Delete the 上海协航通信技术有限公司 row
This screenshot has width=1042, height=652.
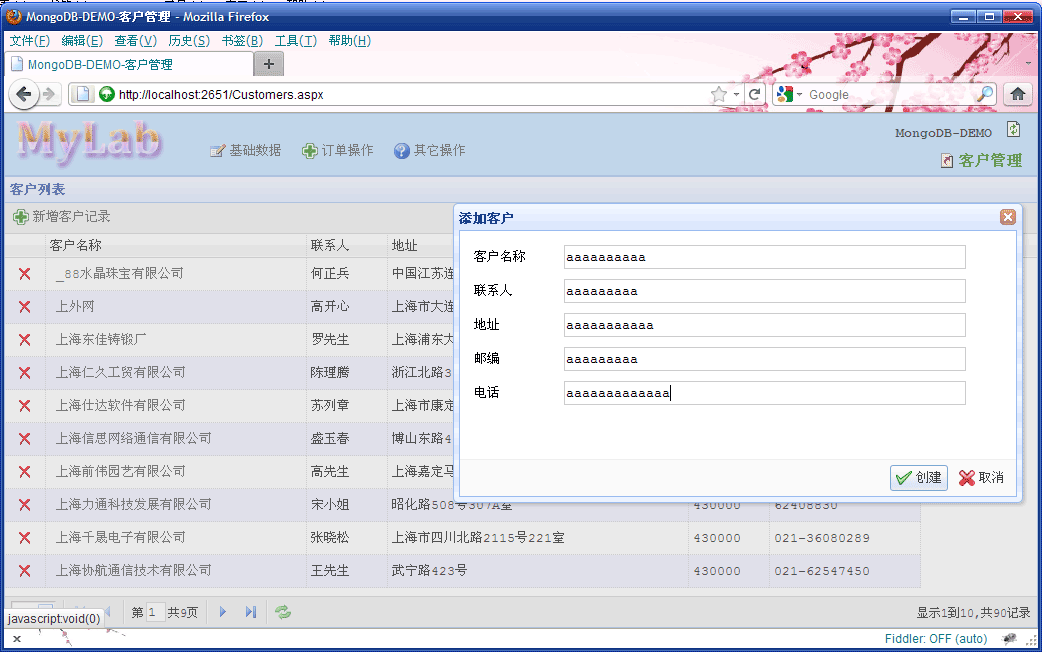tap(25, 570)
